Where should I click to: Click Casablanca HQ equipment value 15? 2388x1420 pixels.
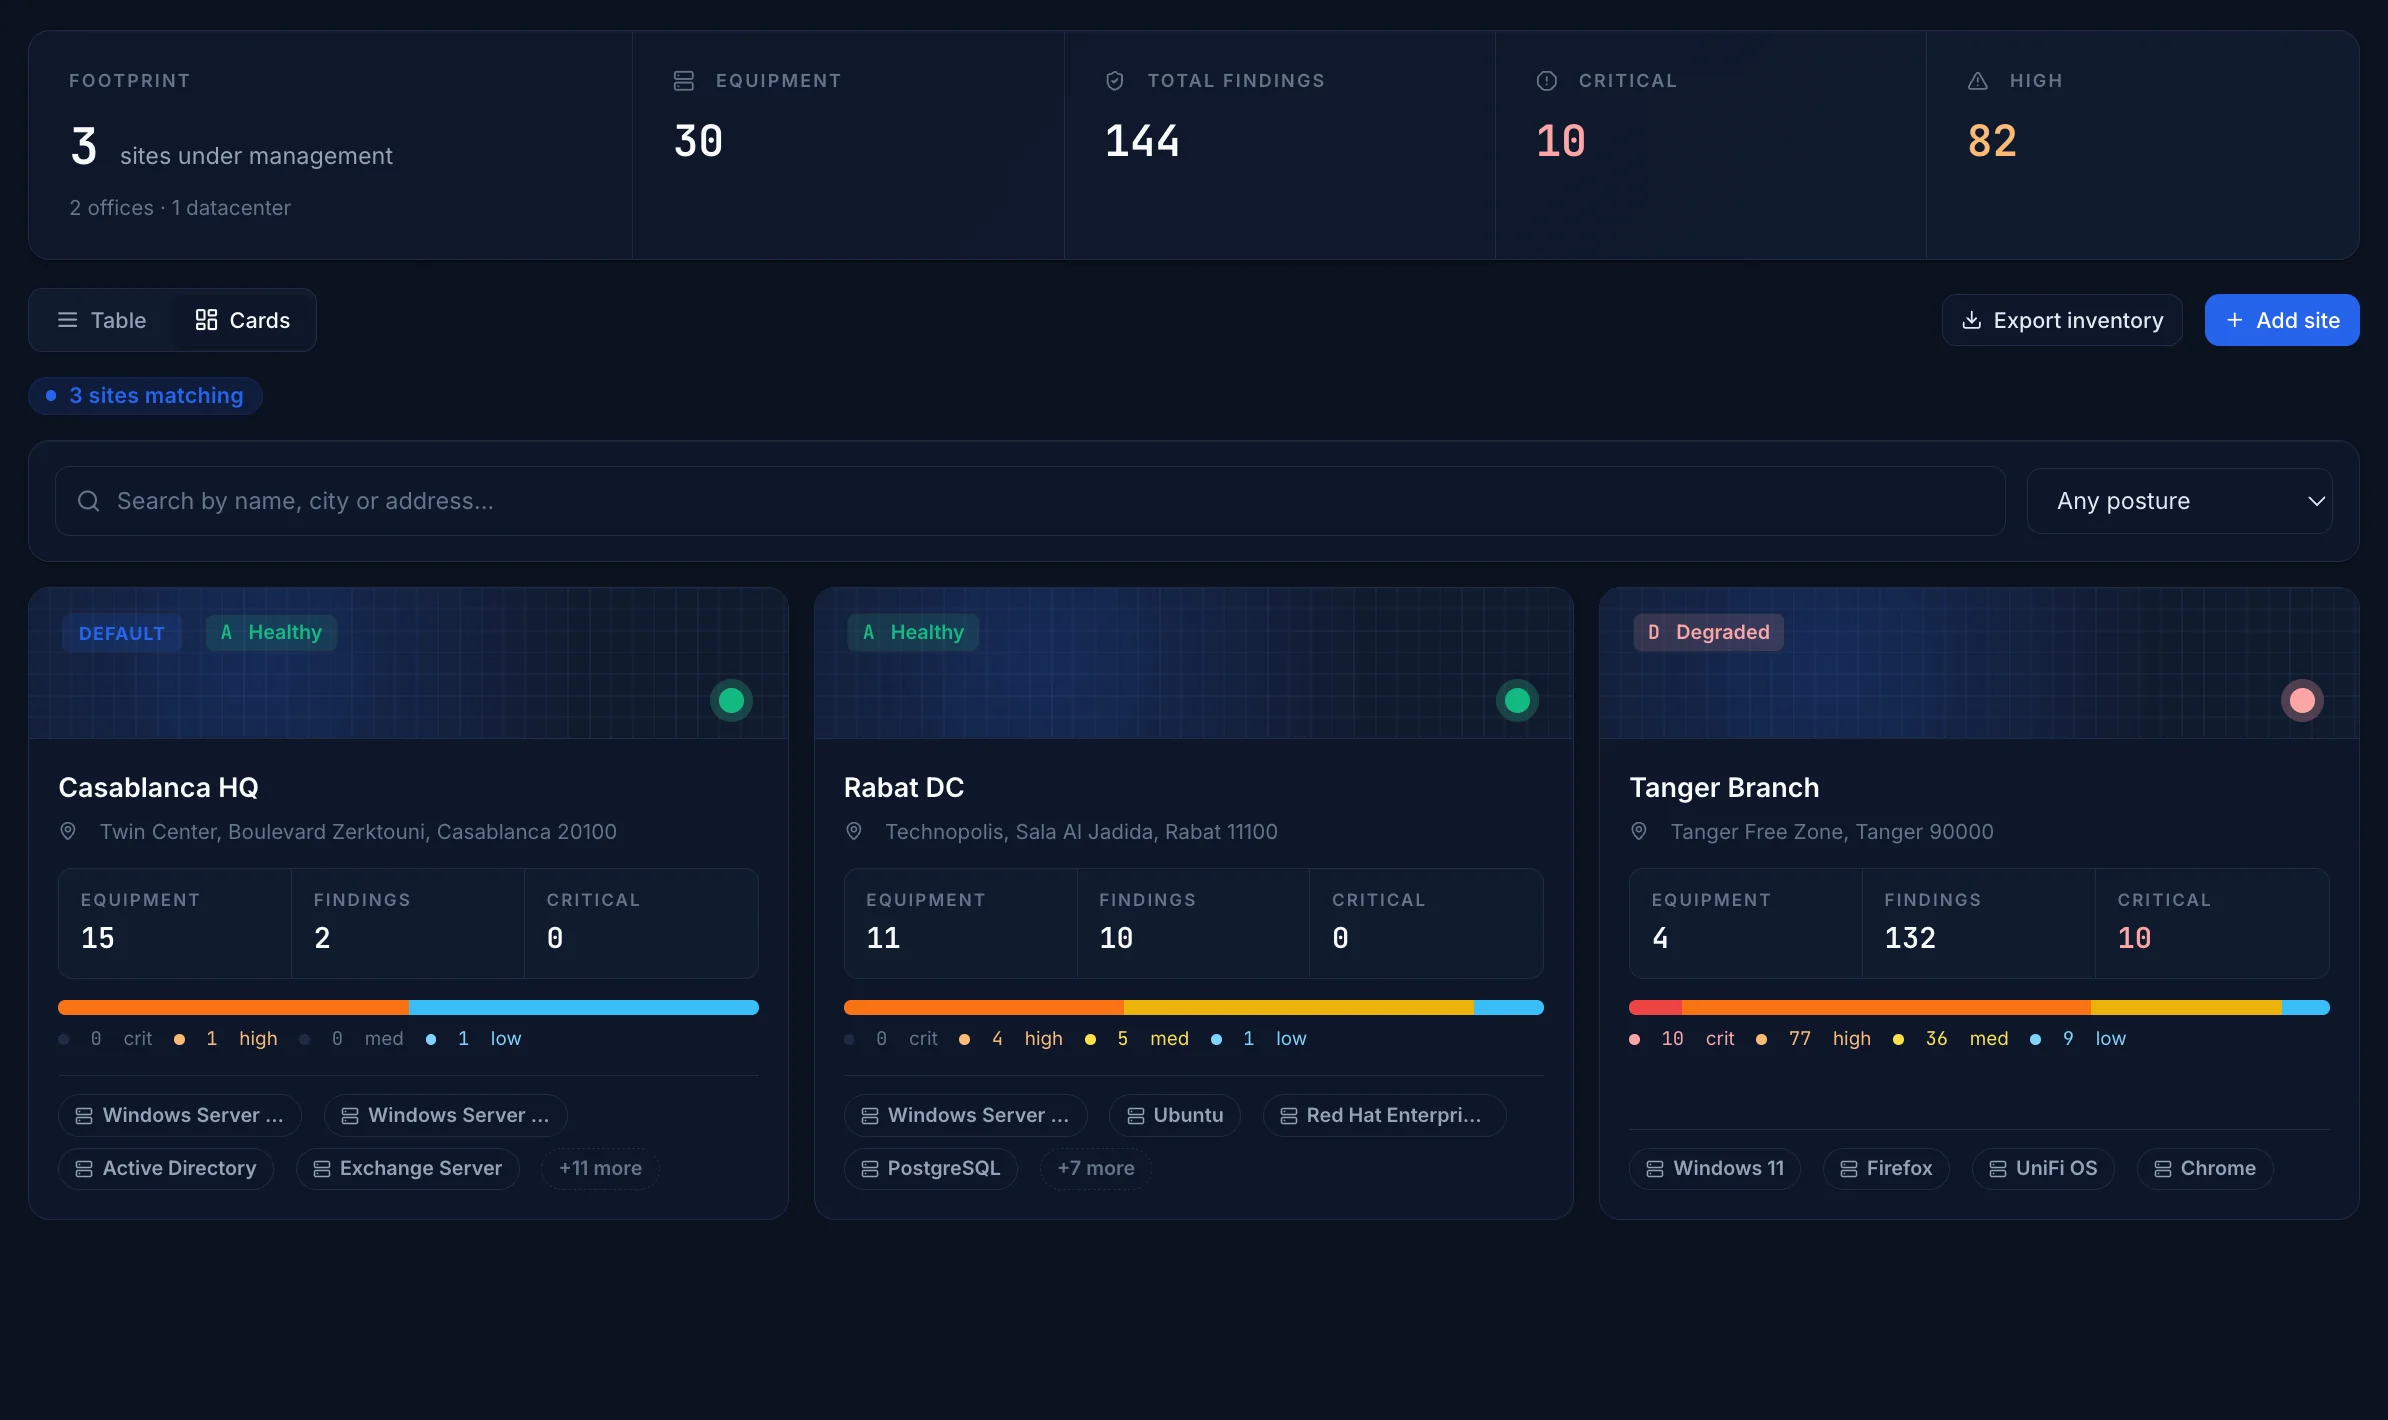coord(97,938)
